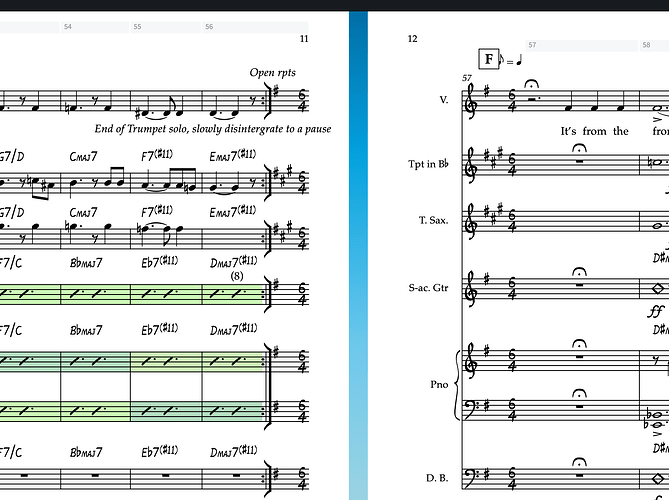Click the 'Tpt in Bb' staff label
Screen dimensions: 669x500
click(x=428, y=164)
